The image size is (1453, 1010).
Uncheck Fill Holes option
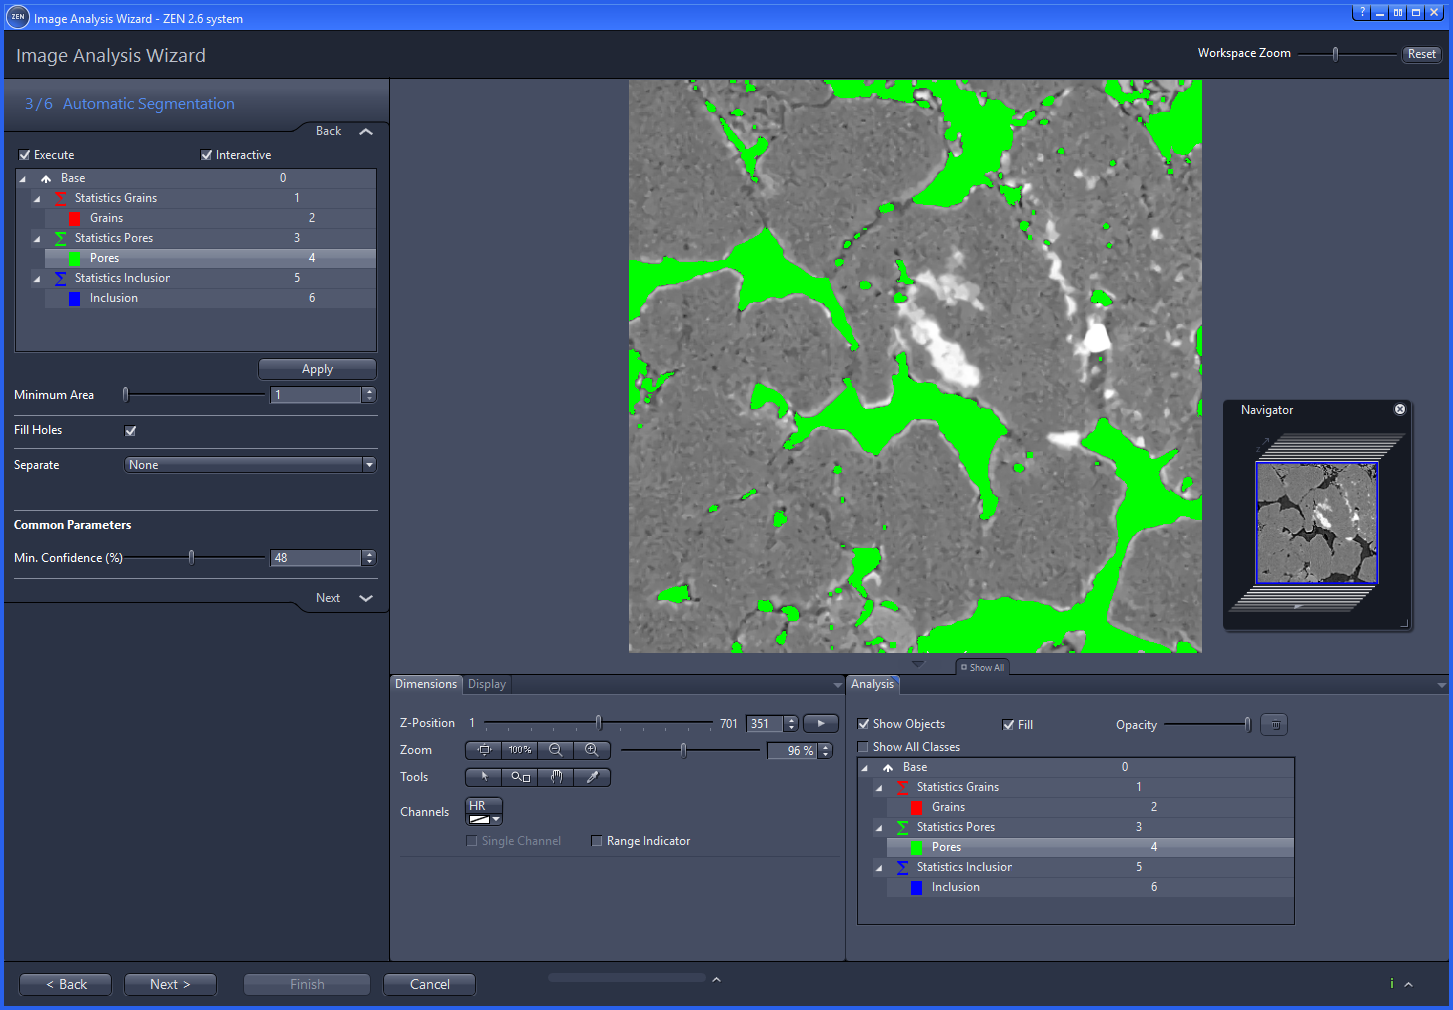click(130, 430)
